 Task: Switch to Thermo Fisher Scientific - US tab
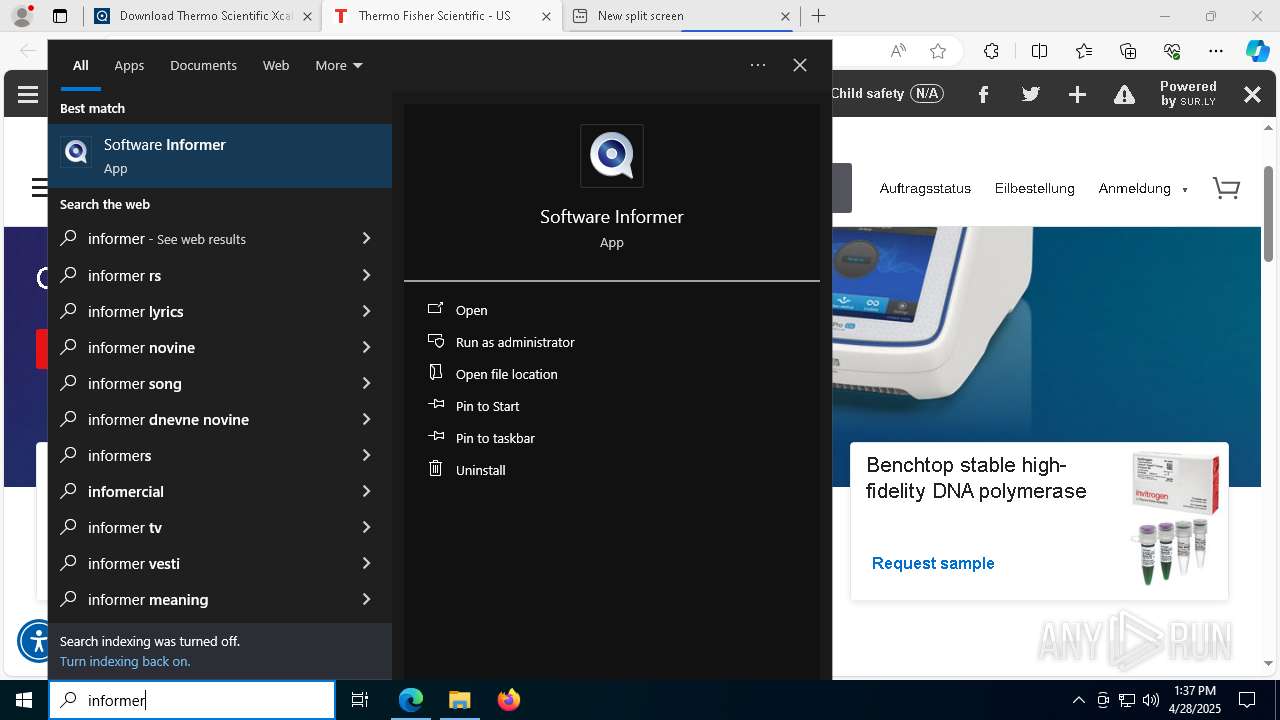440,16
